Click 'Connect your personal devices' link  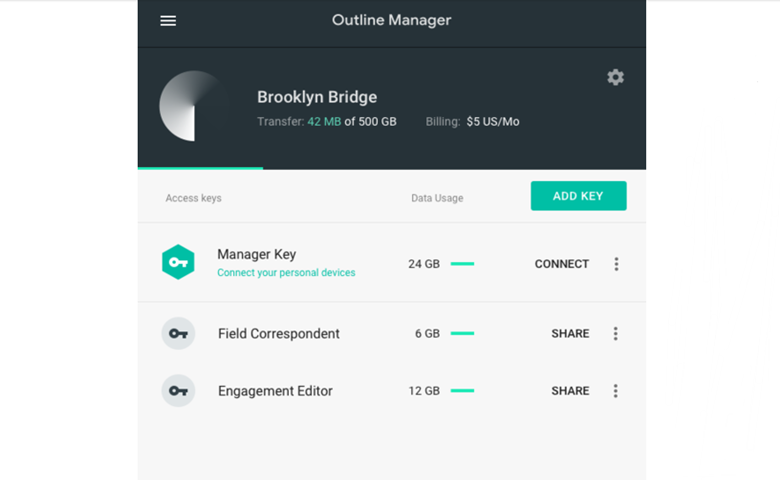[286, 273]
